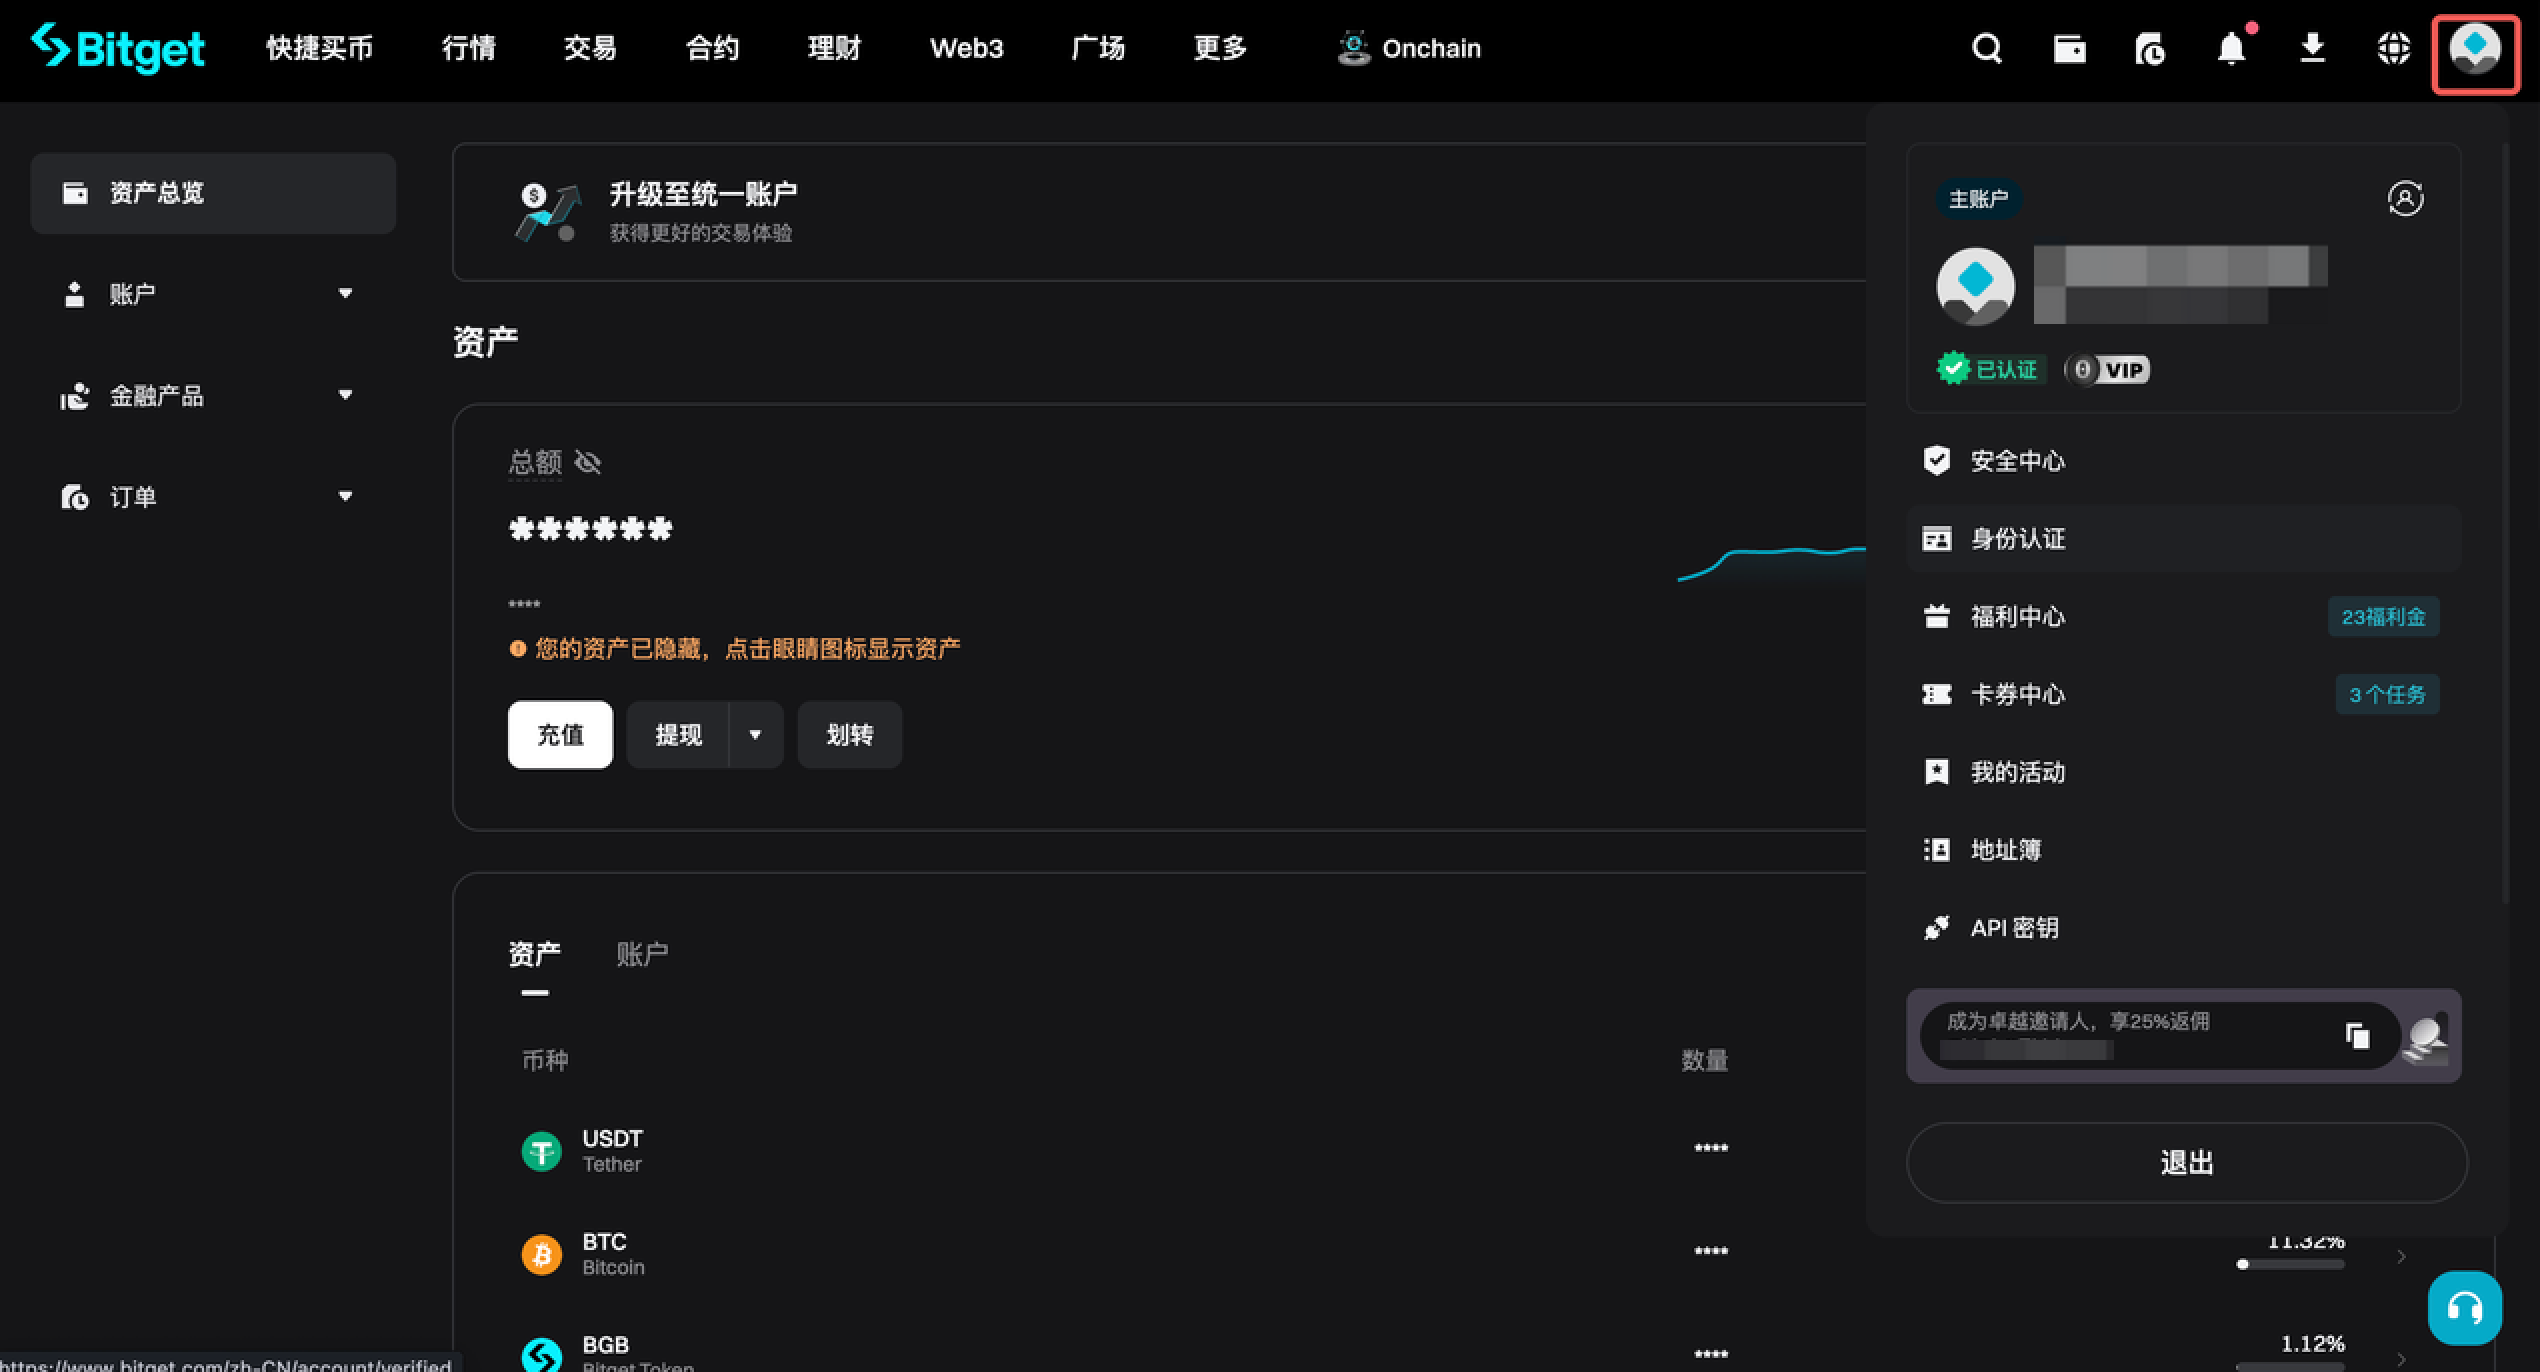Click the switch account icon beside 主账户

point(2405,198)
